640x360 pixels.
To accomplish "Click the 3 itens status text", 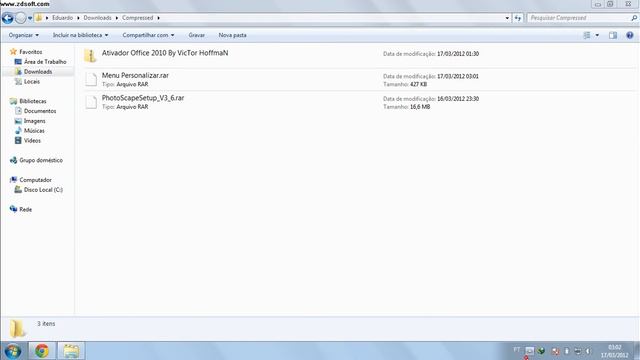I will point(46,324).
